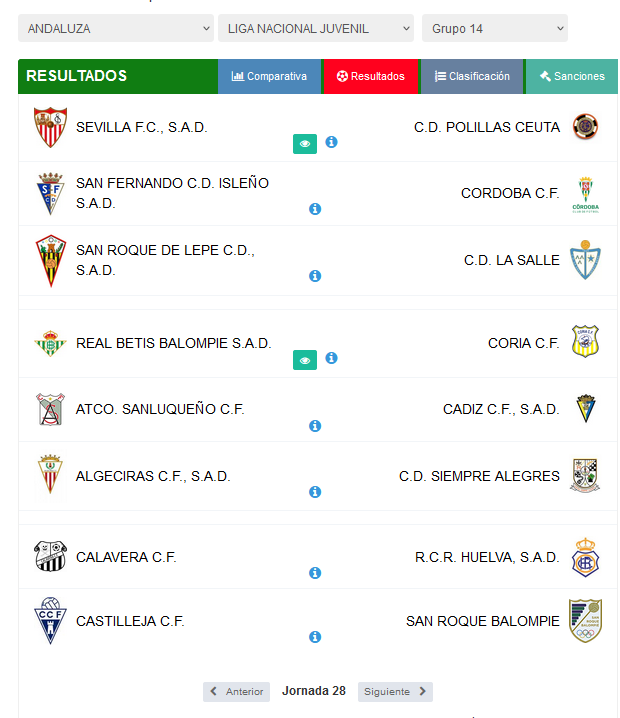The width and height of the screenshot is (620, 718).
Task: Go to the Anterior jornada
Action: click(x=236, y=691)
